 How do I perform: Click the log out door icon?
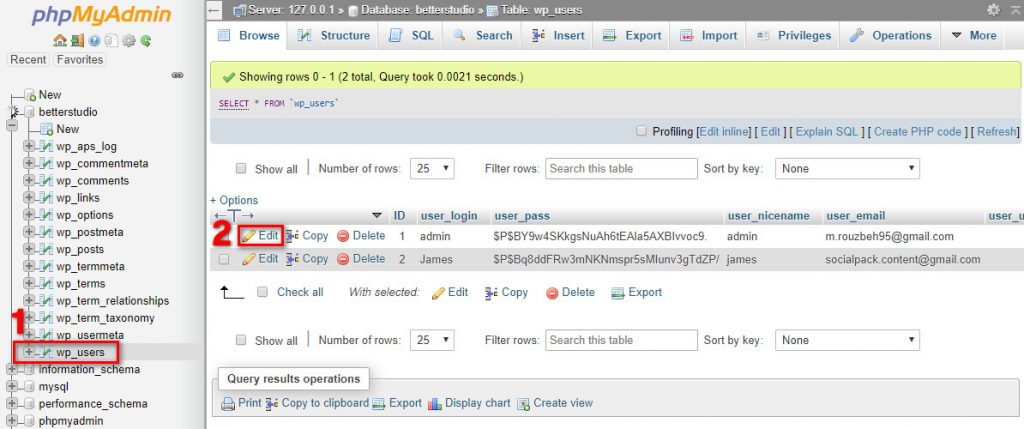(x=77, y=40)
